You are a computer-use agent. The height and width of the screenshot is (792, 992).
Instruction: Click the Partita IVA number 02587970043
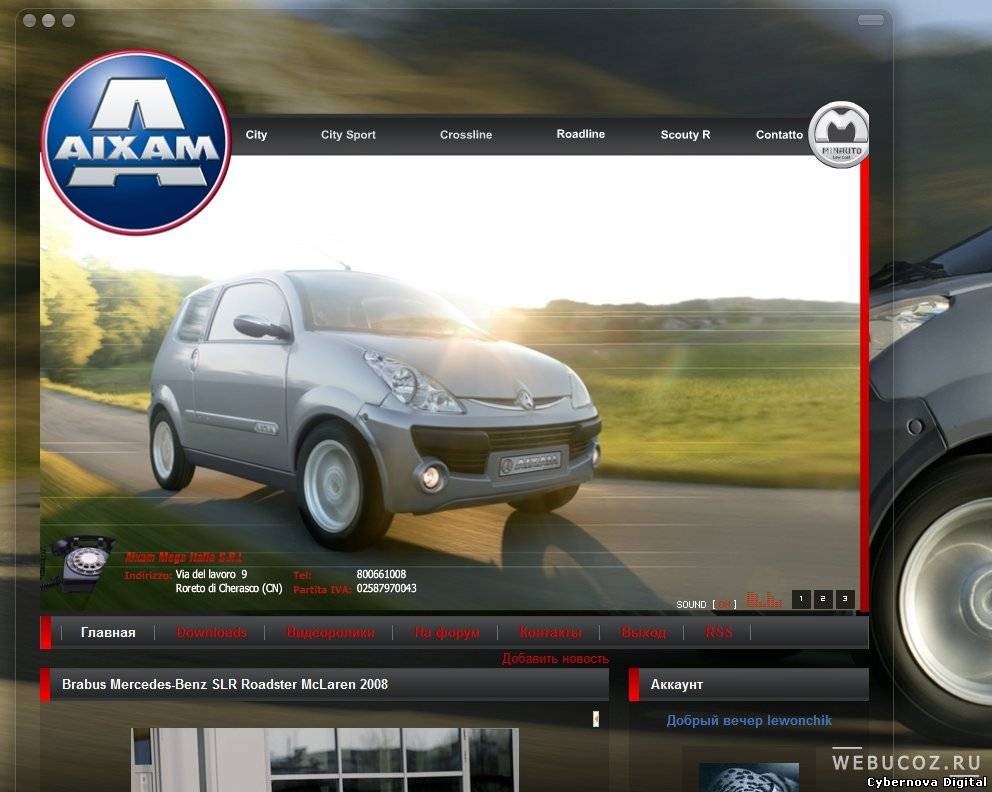click(387, 588)
